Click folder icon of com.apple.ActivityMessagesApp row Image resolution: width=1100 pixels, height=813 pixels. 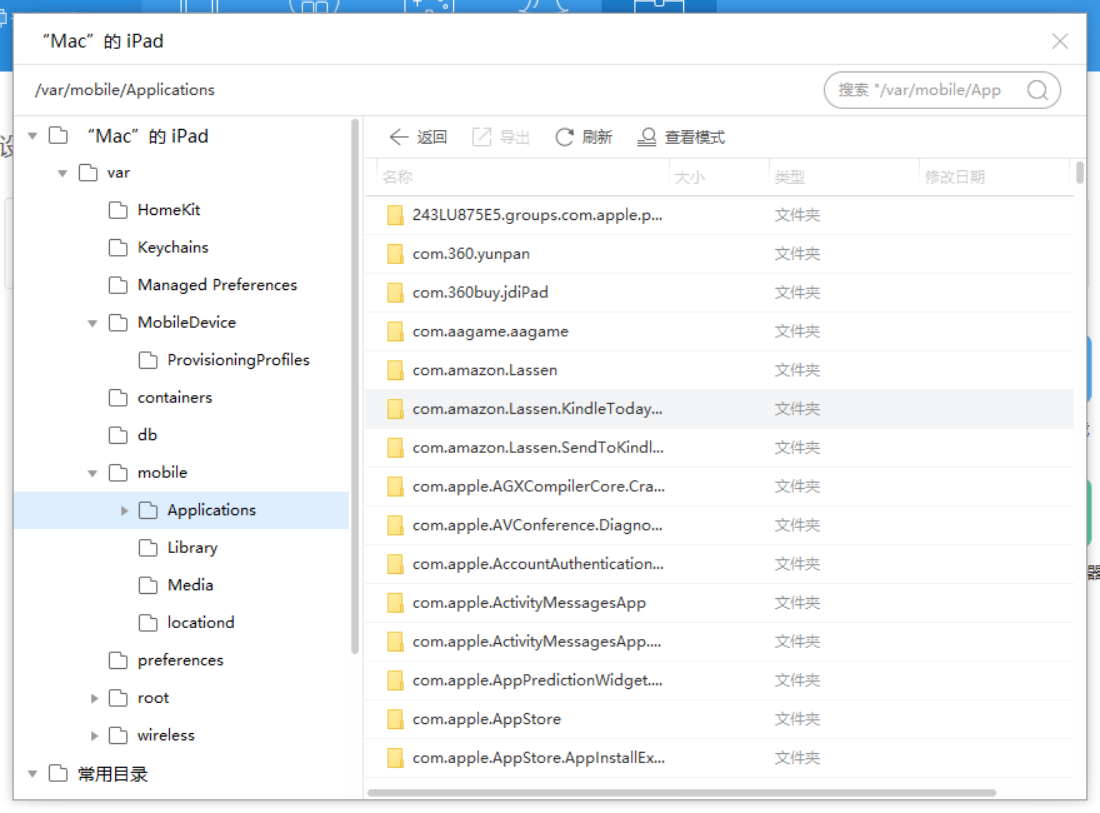pos(396,603)
